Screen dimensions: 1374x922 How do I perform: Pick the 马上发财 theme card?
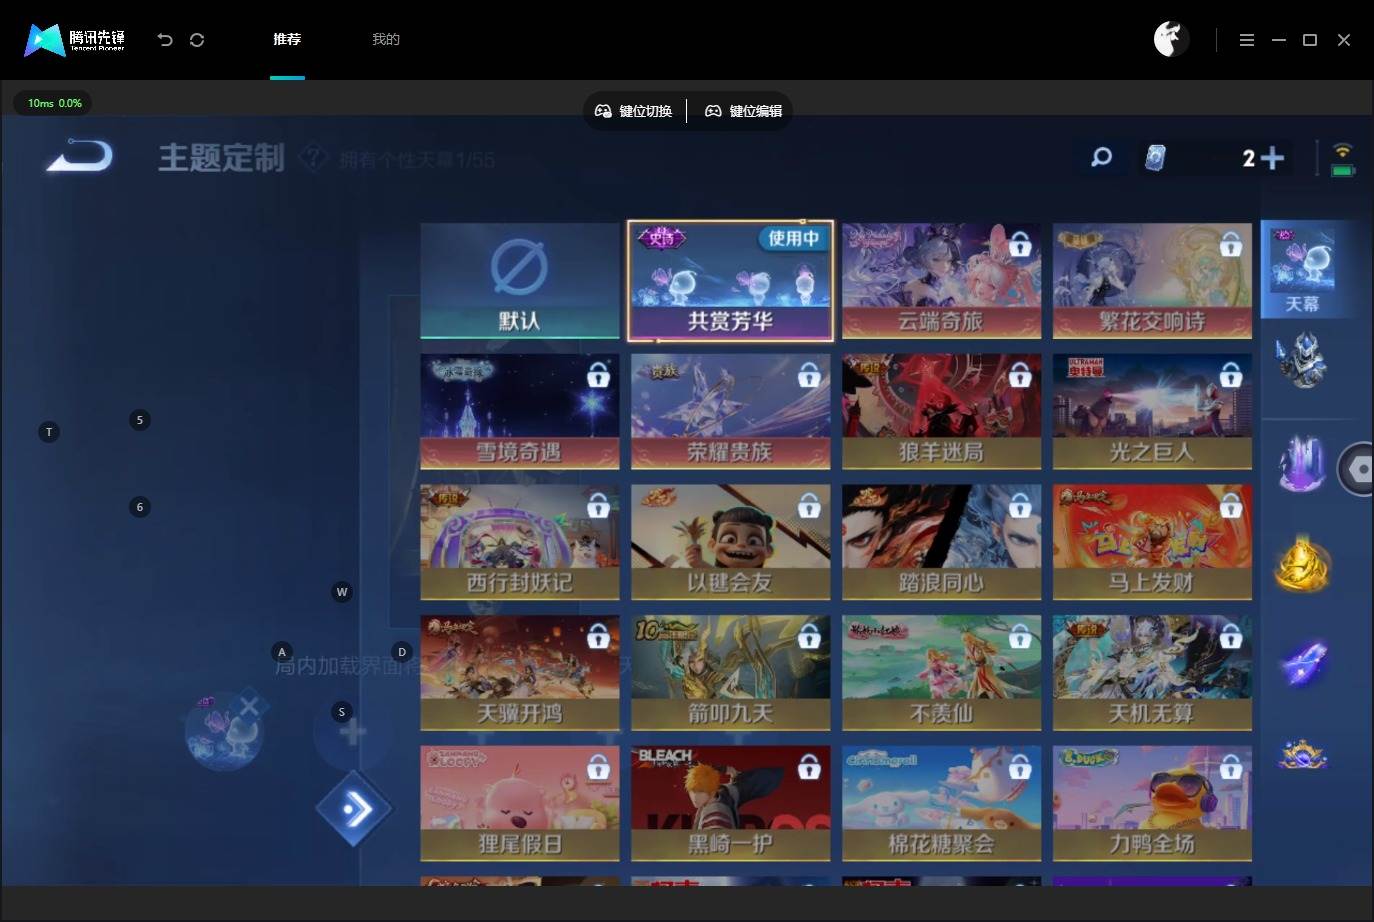click(x=1152, y=542)
